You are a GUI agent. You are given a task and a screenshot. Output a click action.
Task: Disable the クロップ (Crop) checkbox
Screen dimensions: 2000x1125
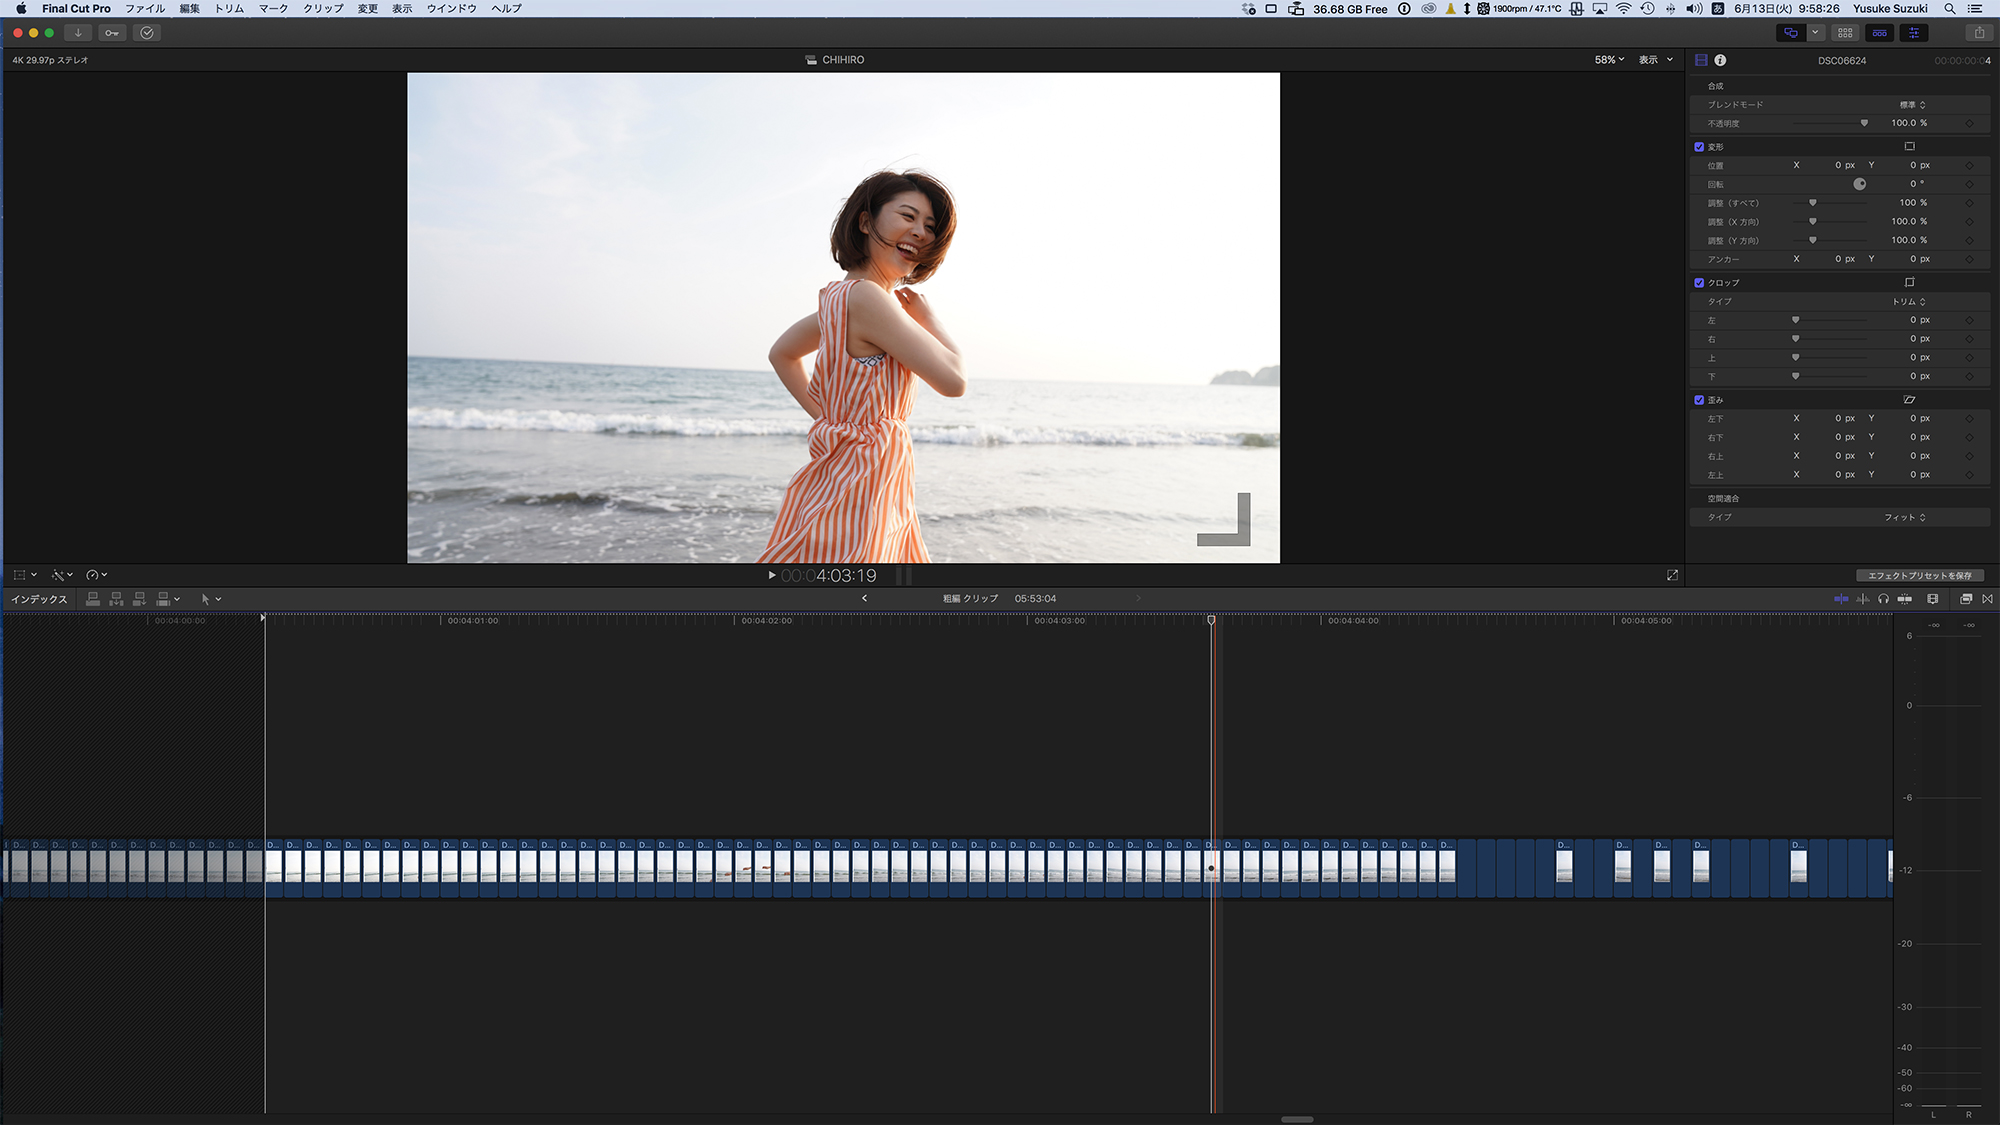point(1699,283)
